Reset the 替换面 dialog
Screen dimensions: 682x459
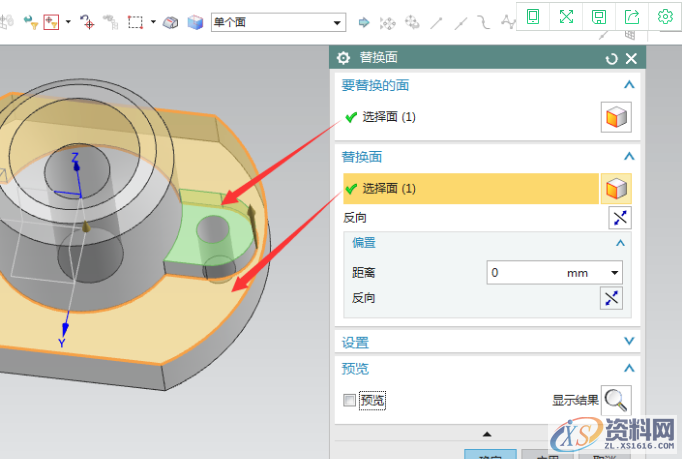tap(612, 59)
